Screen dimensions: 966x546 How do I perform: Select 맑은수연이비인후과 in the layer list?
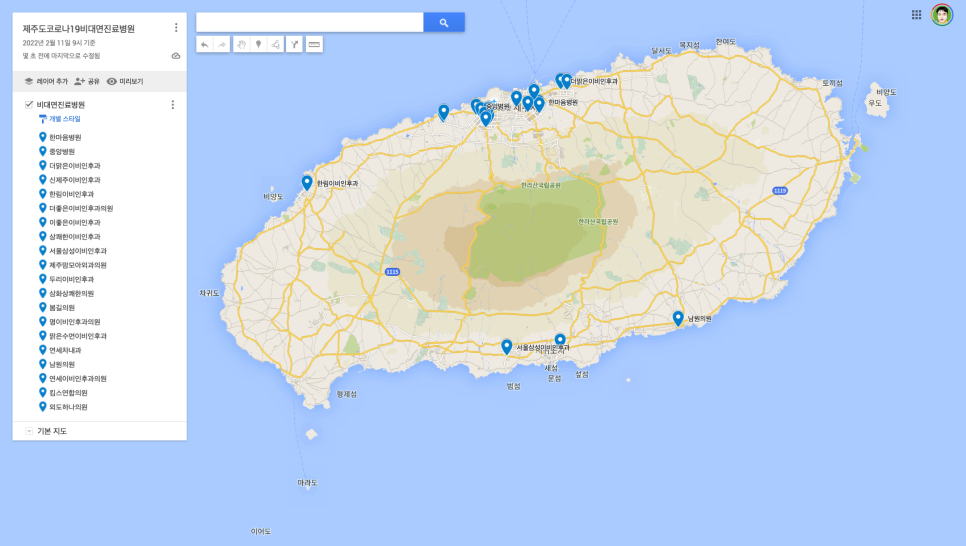click(x=78, y=336)
